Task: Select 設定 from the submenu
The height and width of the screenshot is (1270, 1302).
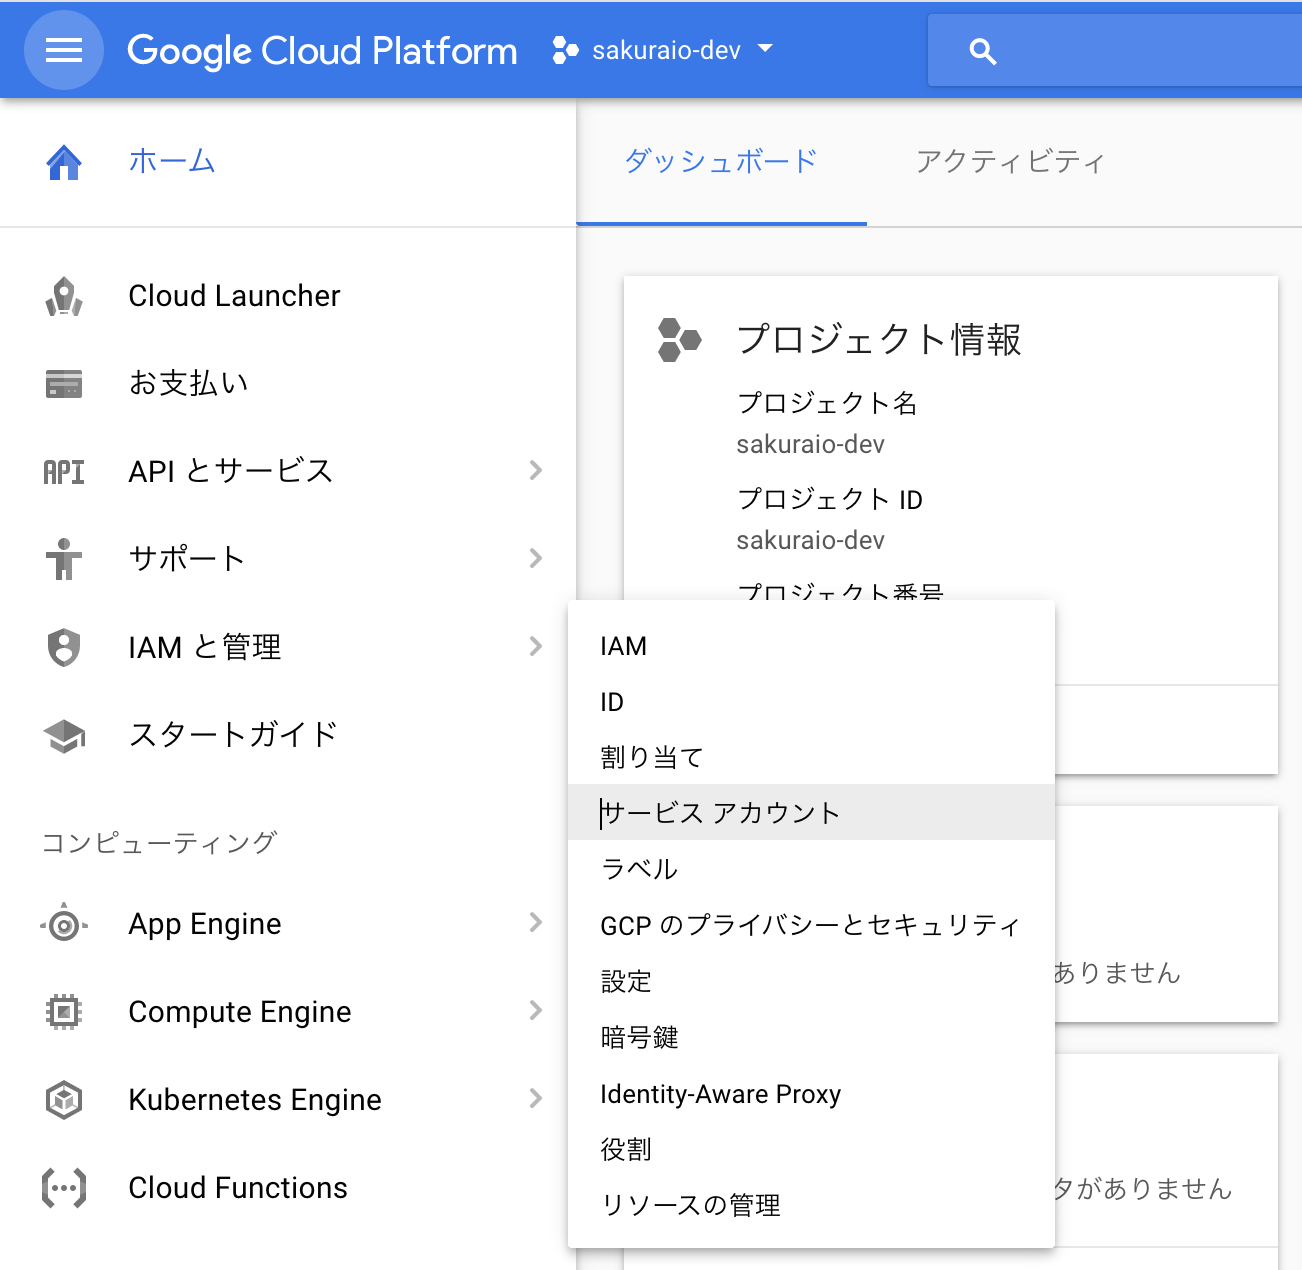Action: tap(811, 982)
